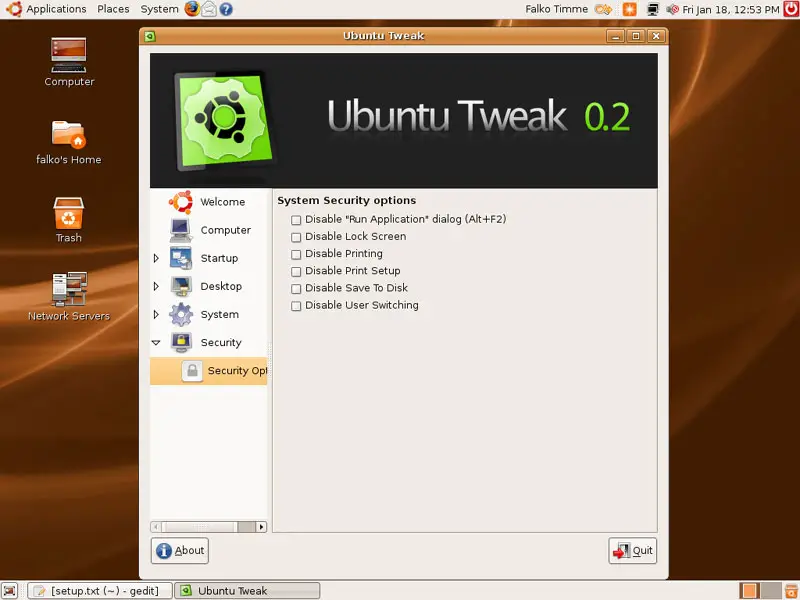
Task: Expand the Desktop tree node arrow
Action: [156, 286]
